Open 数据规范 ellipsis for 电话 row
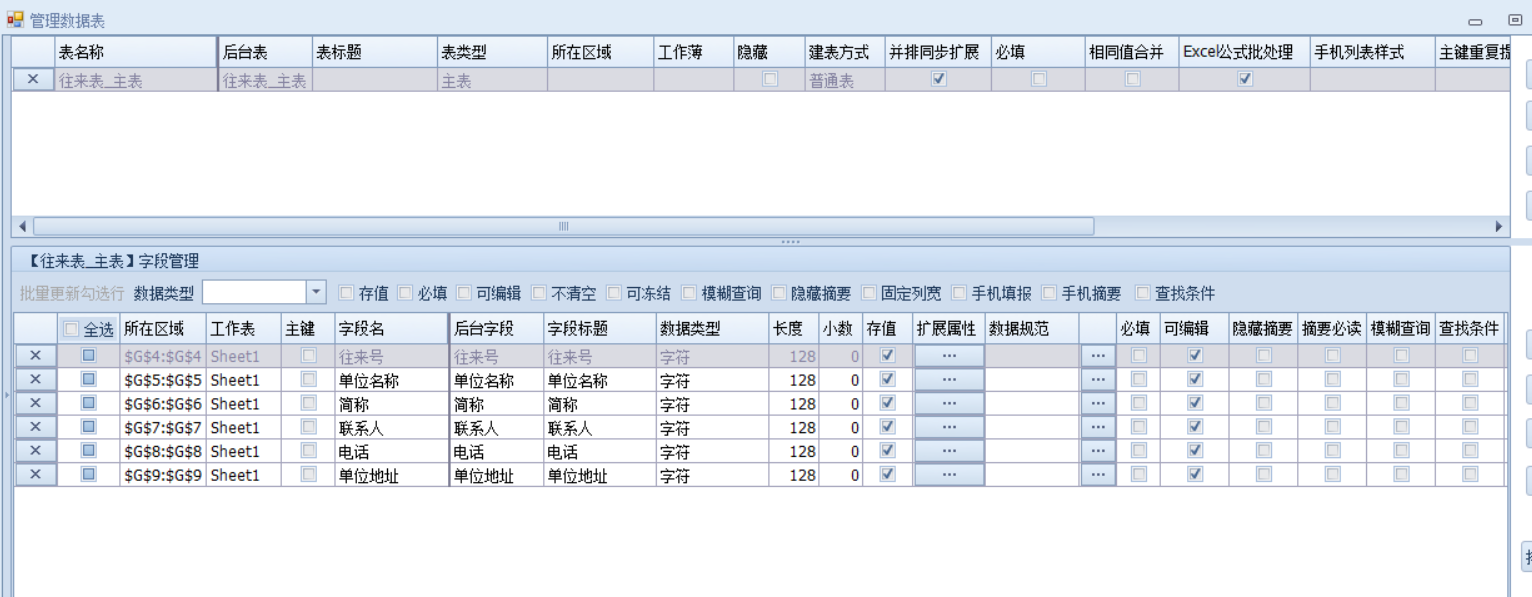 pyautogui.click(x=1098, y=452)
